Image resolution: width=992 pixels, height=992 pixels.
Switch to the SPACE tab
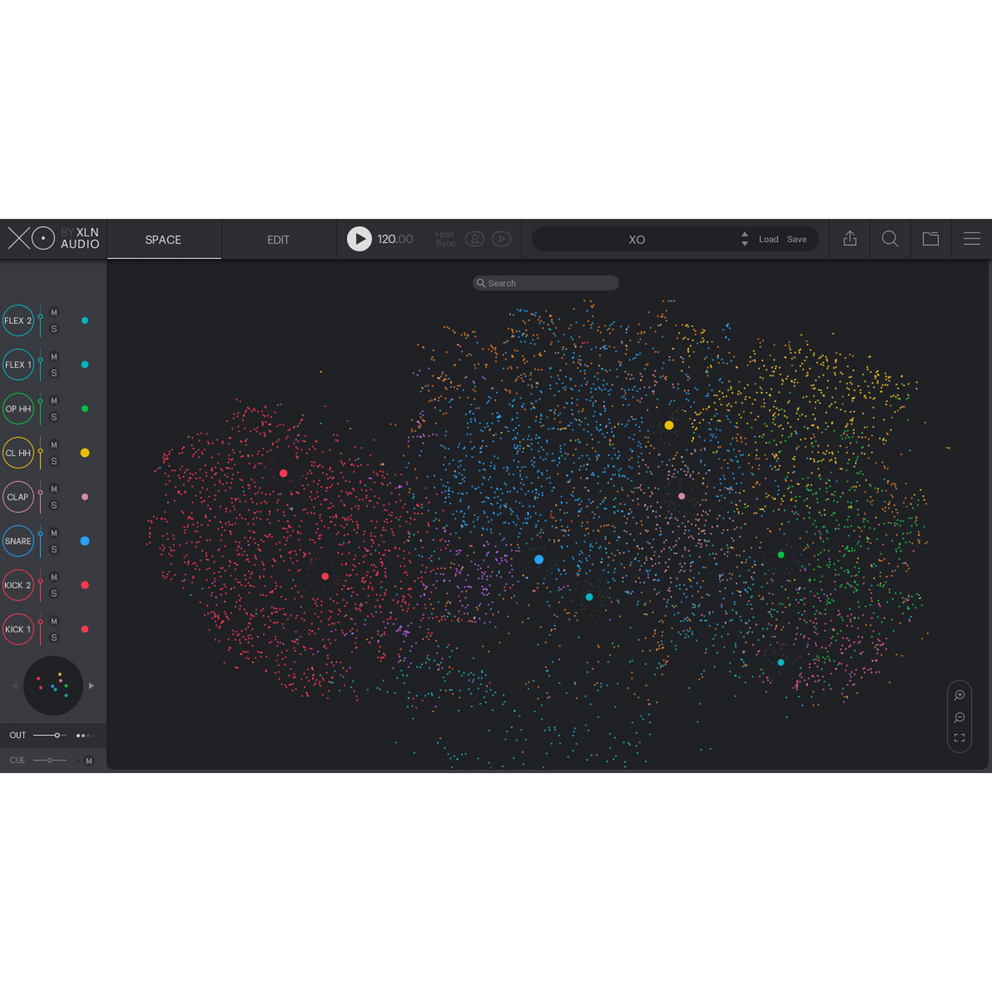163,239
